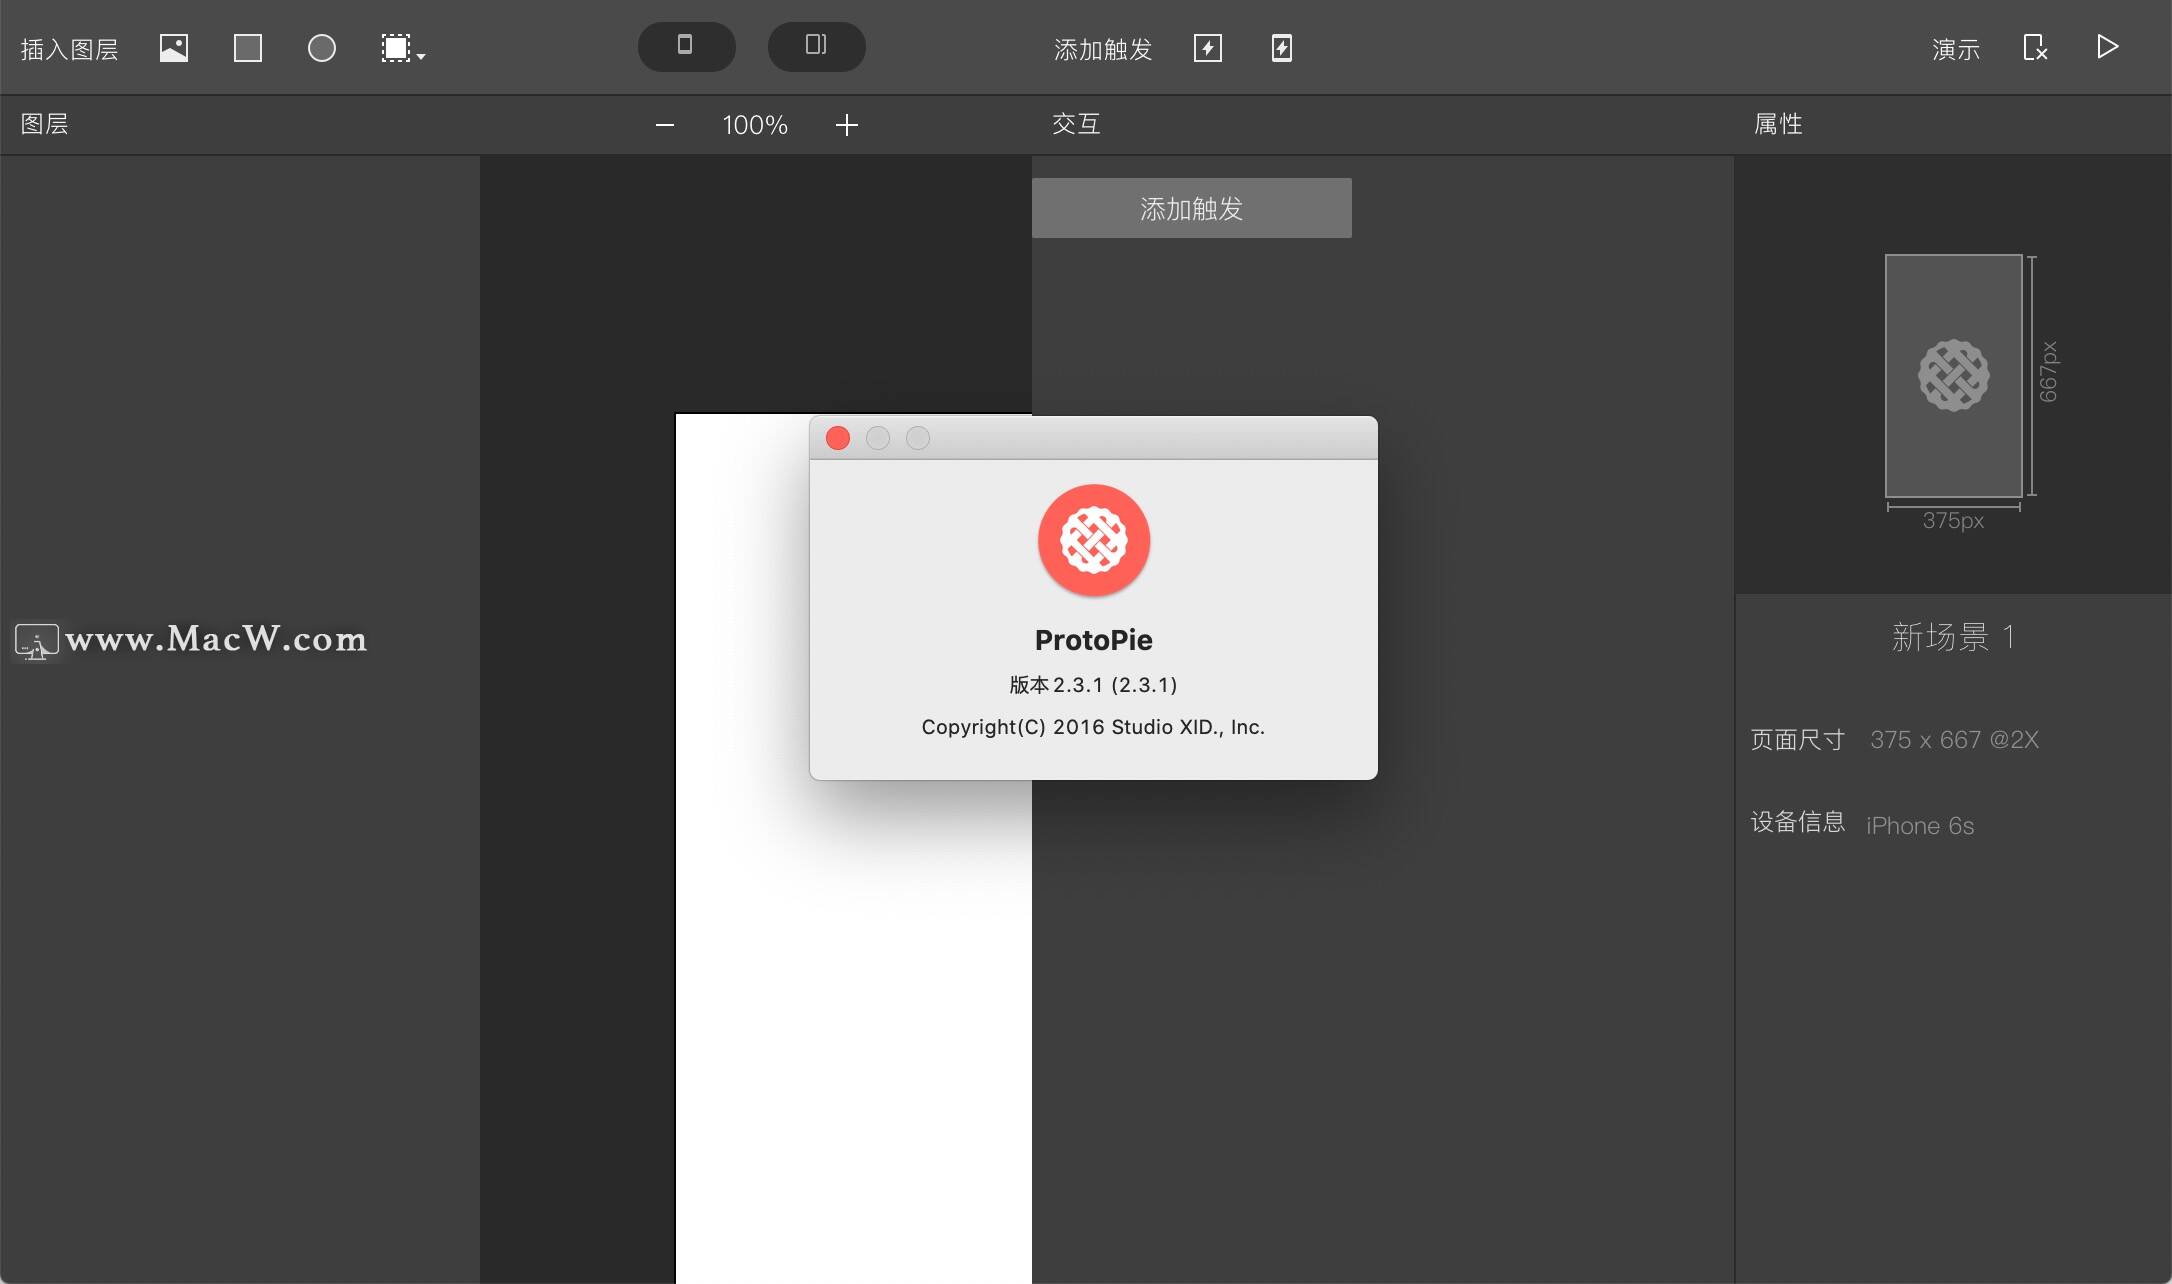Click the 图层 panel header
Viewport: 2172px width, 1284px height.
45,124
